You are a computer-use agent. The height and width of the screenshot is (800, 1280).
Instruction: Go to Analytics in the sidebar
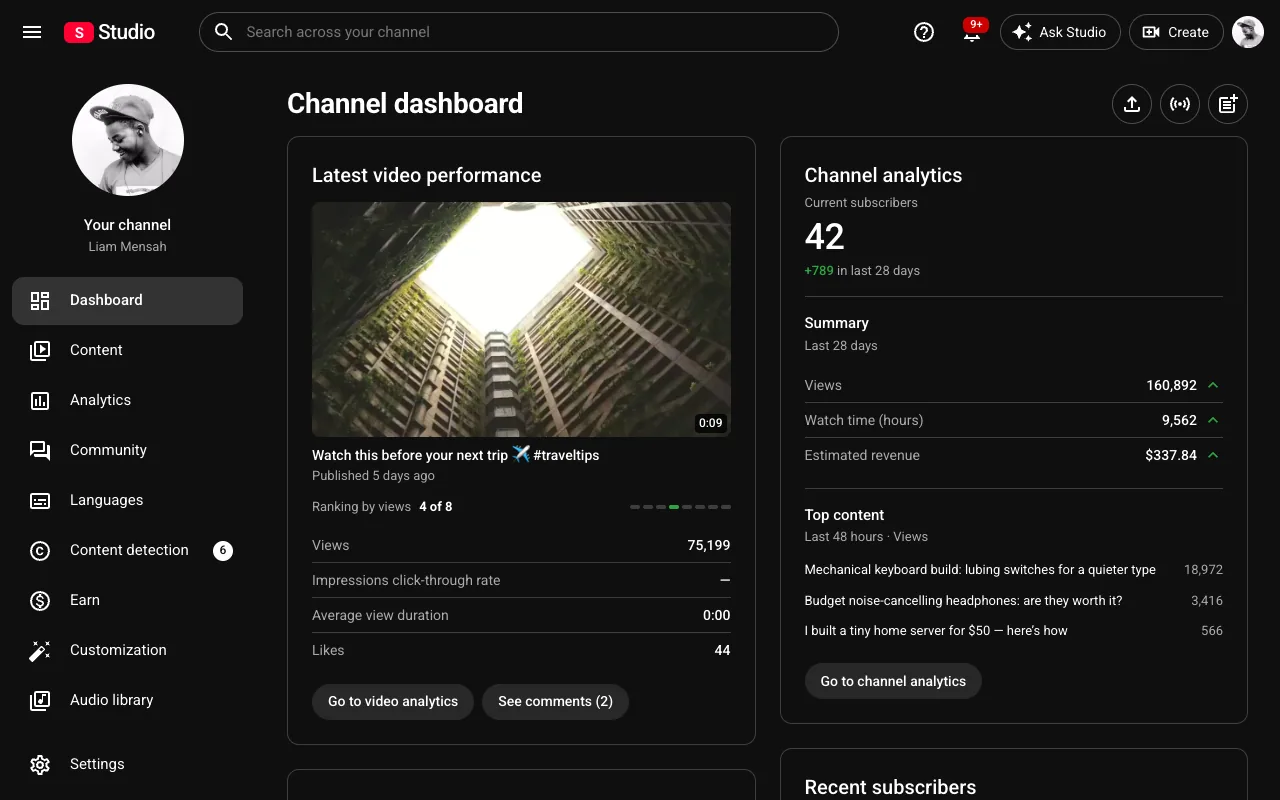127,400
